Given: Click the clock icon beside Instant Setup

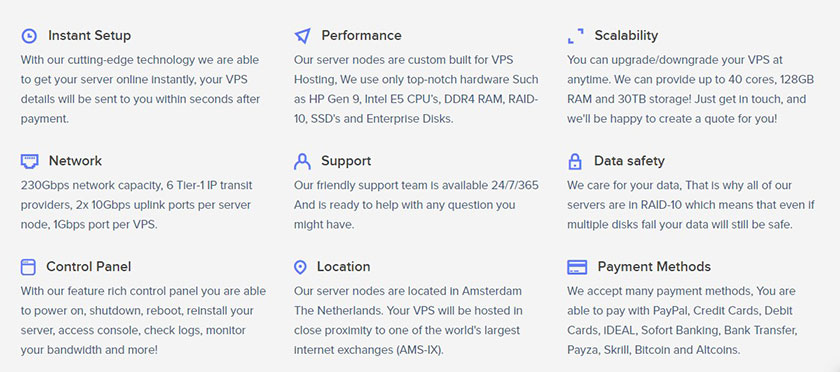Looking at the screenshot, I should (29, 36).
